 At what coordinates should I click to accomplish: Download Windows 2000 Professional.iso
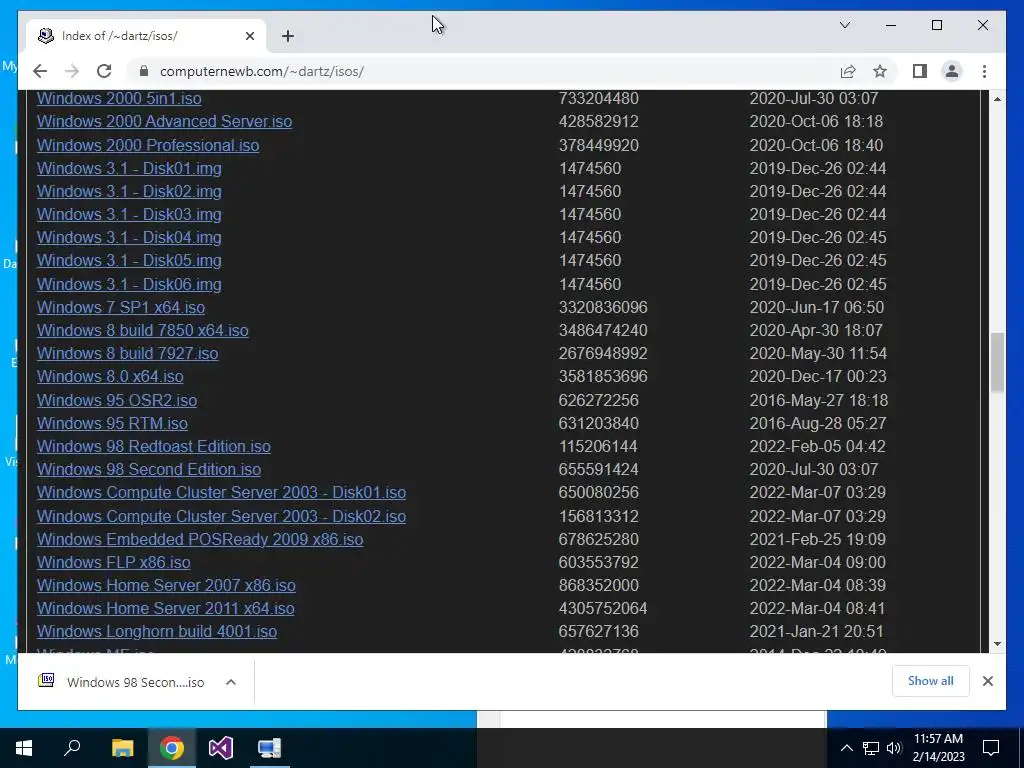click(x=148, y=145)
